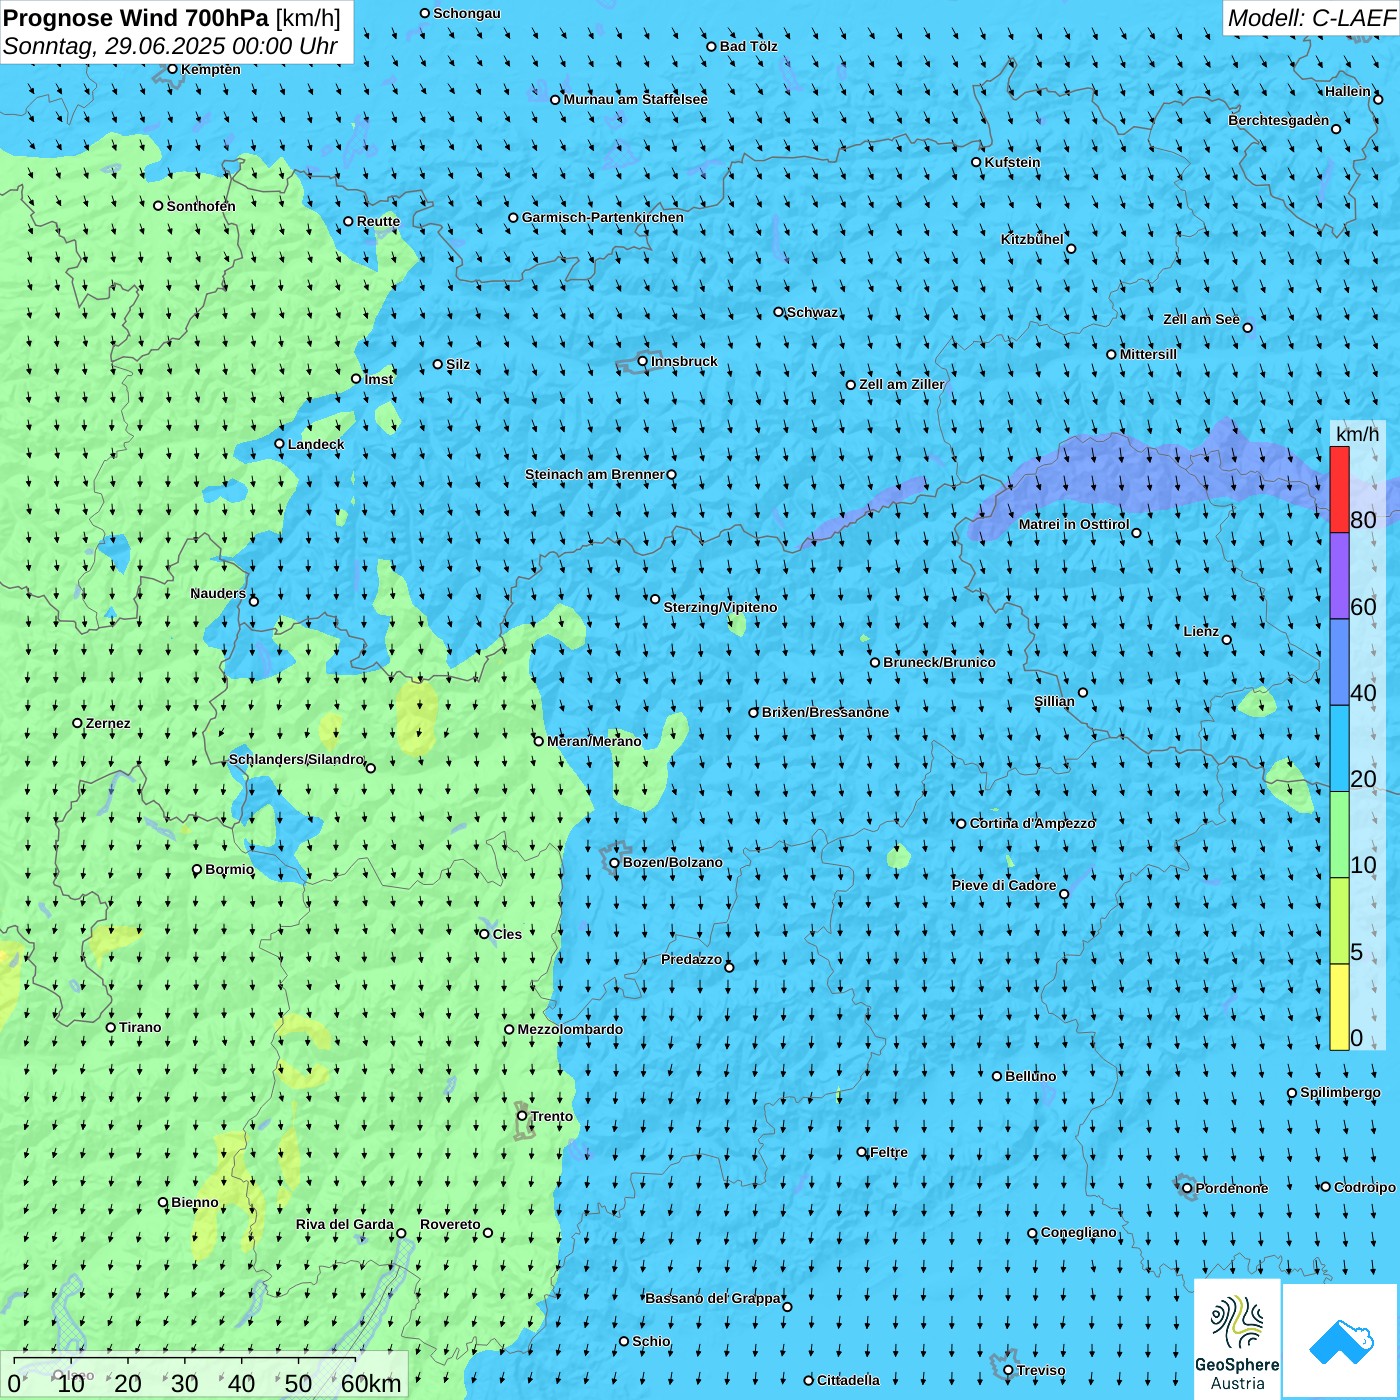Viewport: 1400px width, 1400px height.
Task: Click the Zernez city marker
Action: (77, 723)
